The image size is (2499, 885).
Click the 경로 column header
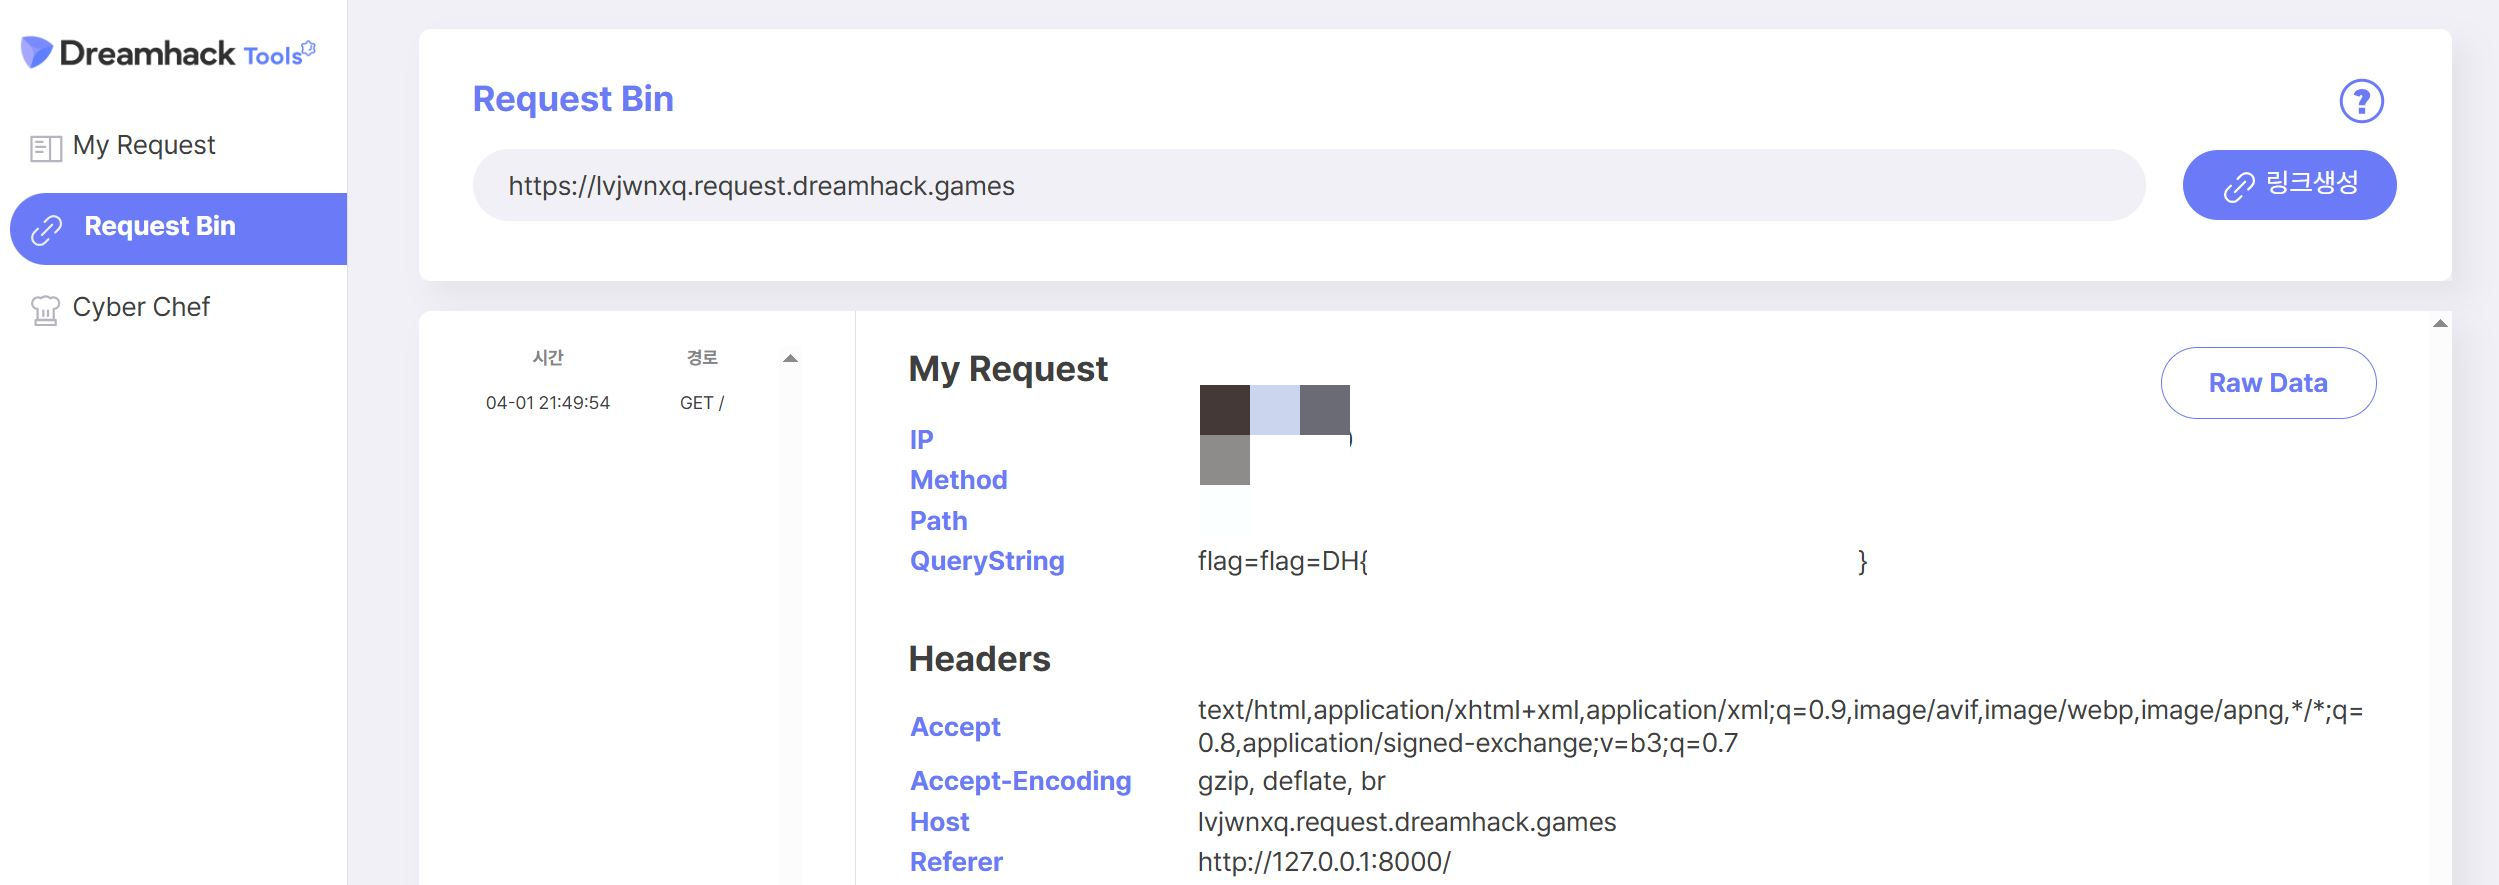702,357
